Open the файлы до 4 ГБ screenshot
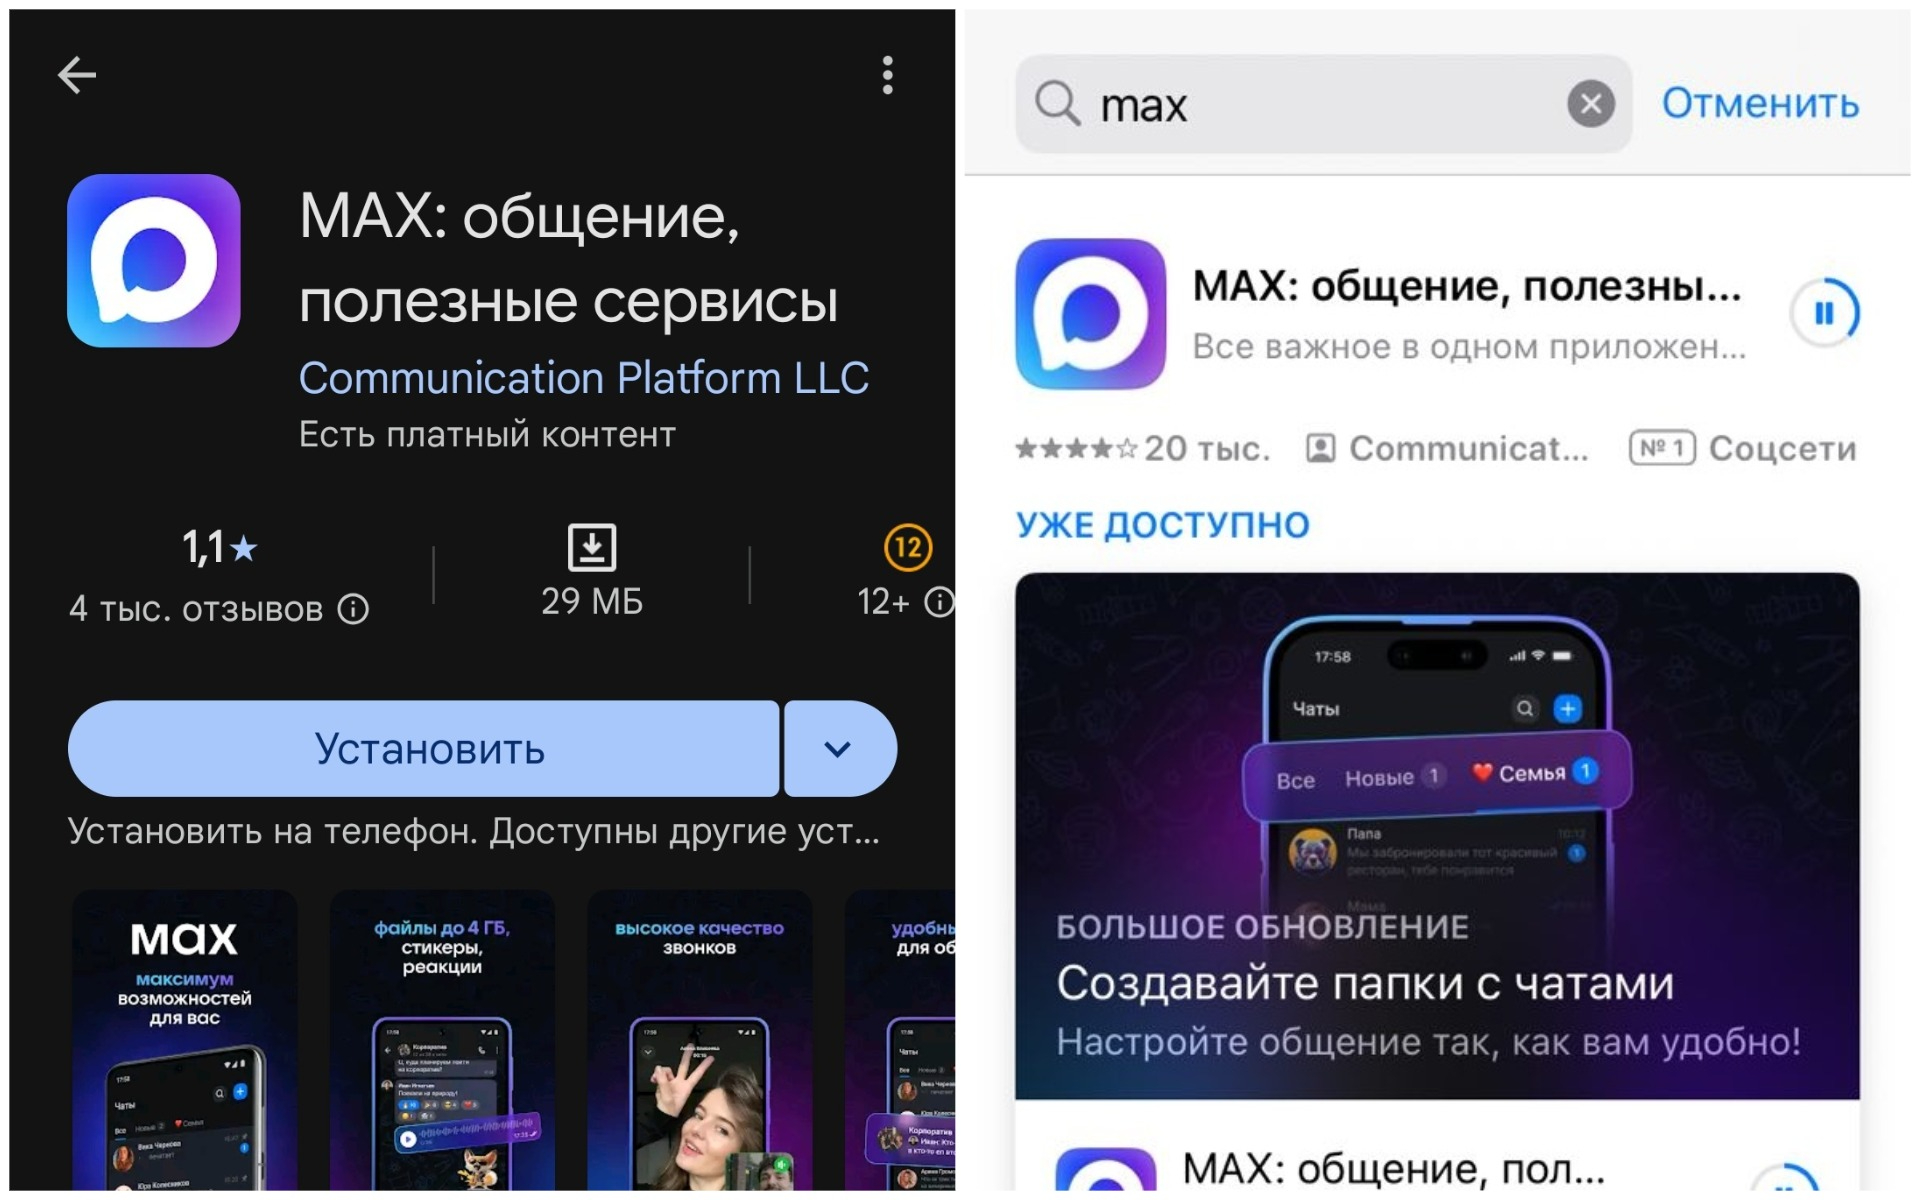The image size is (1920, 1200). [442, 1040]
